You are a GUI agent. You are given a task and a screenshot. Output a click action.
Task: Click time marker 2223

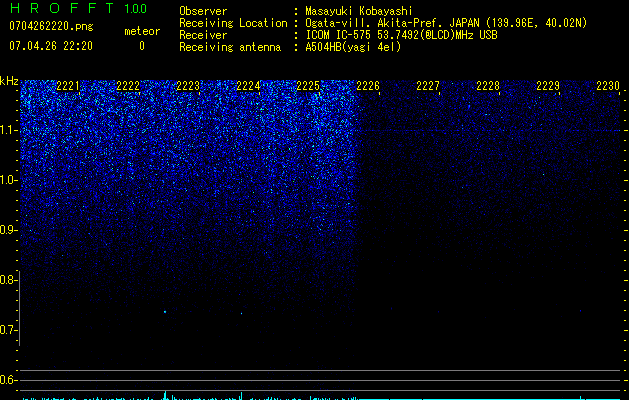click(188, 85)
